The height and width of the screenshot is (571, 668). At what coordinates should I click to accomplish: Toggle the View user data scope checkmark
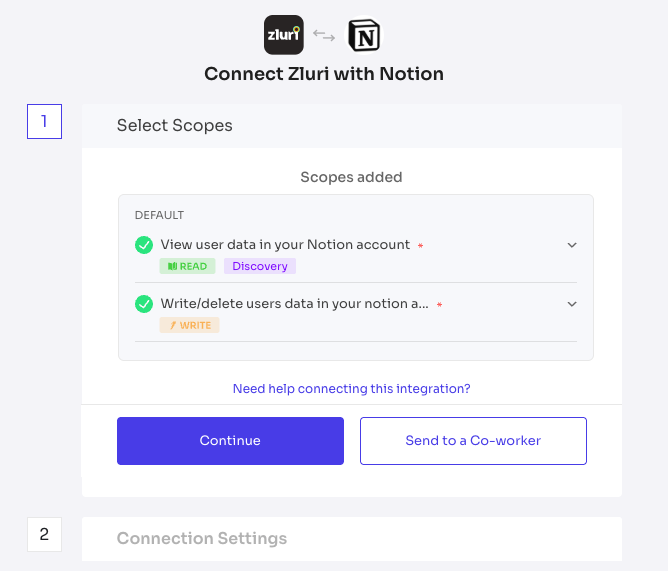tap(144, 245)
